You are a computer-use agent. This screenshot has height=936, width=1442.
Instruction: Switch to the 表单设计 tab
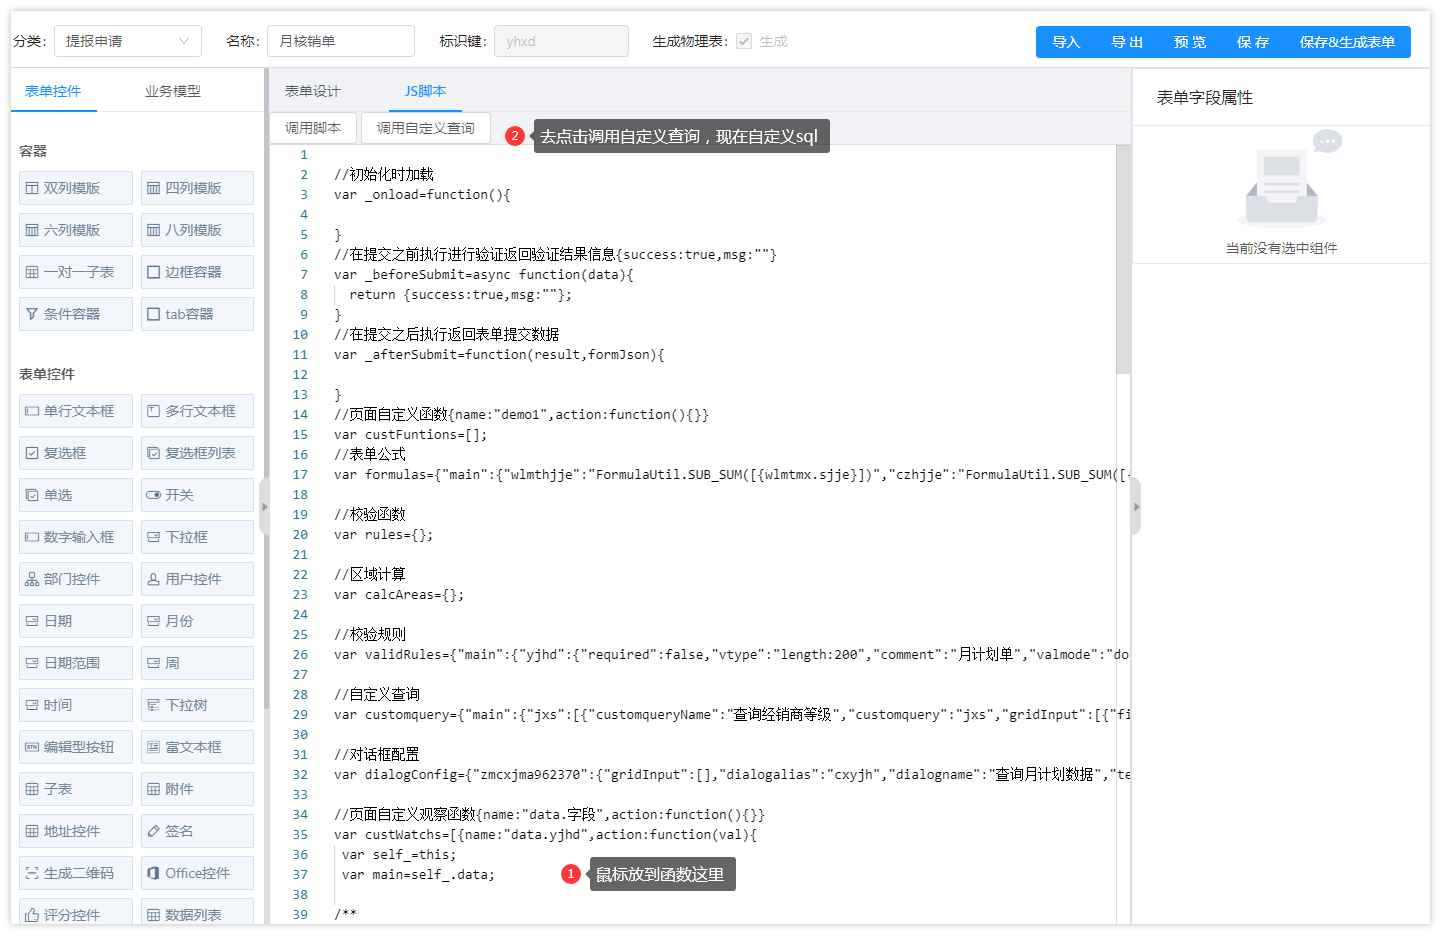(313, 91)
